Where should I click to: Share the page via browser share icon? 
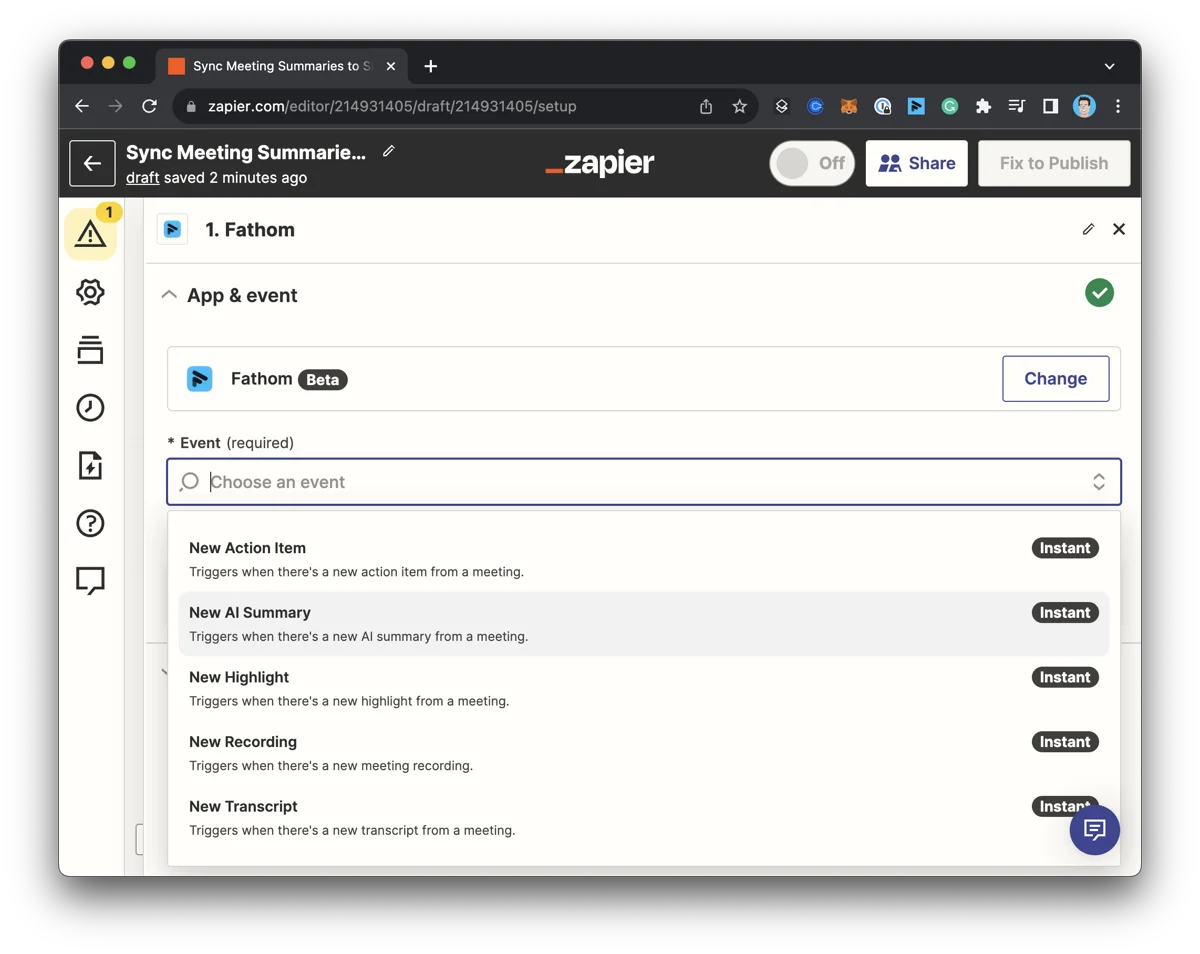click(x=706, y=106)
